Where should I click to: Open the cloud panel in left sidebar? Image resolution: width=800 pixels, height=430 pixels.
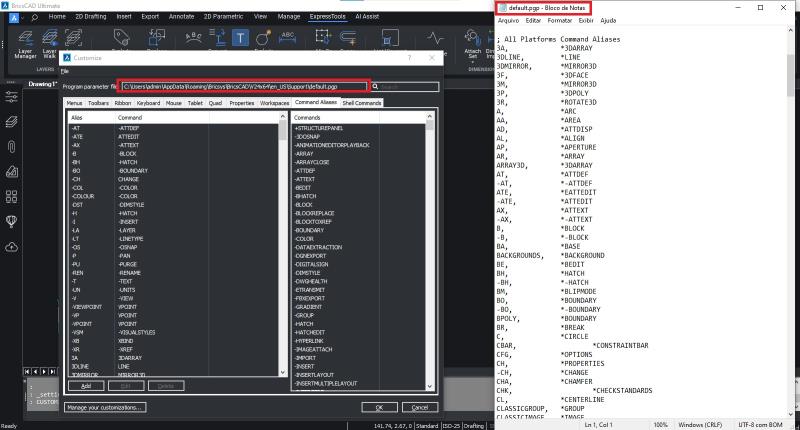pyautogui.click(x=12, y=246)
